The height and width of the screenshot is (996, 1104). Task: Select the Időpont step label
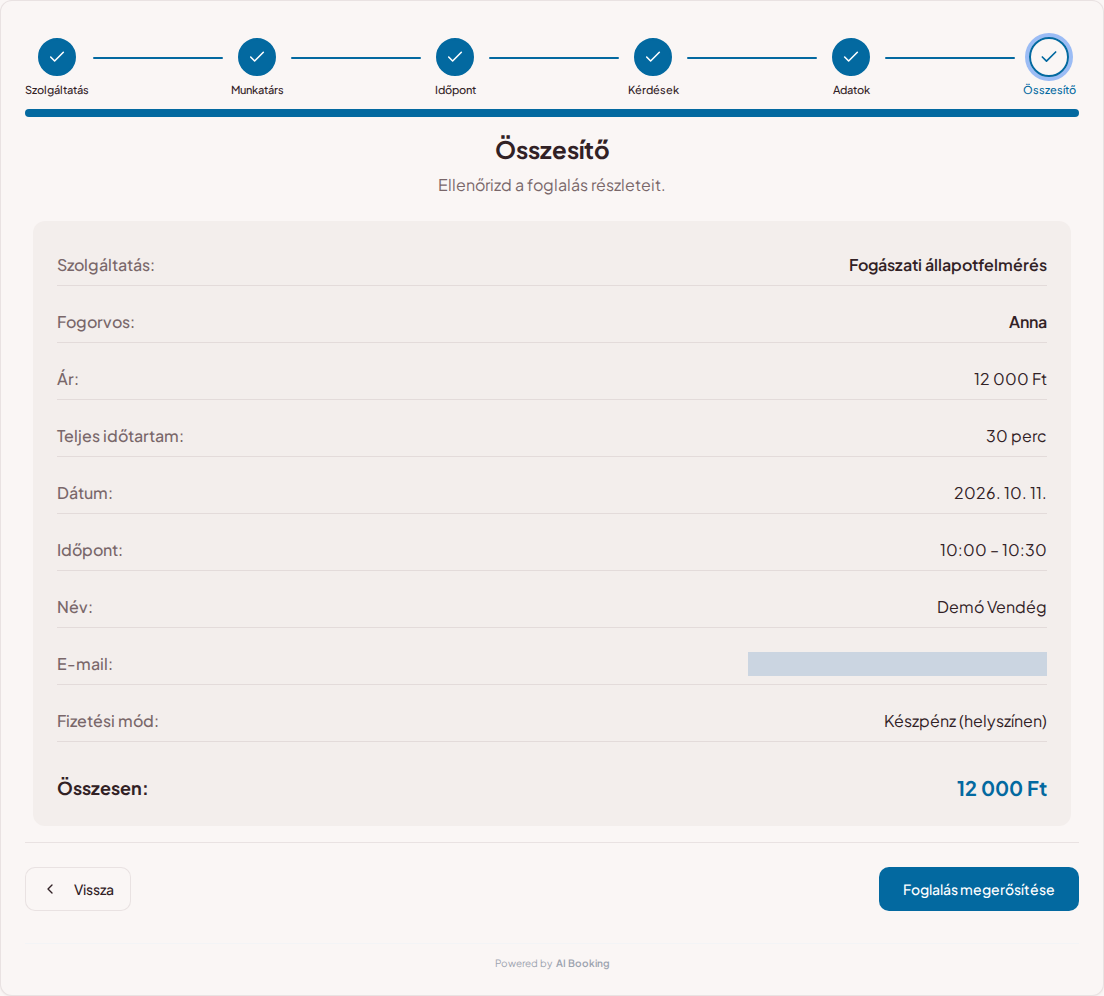pyautogui.click(x=455, y=90)
